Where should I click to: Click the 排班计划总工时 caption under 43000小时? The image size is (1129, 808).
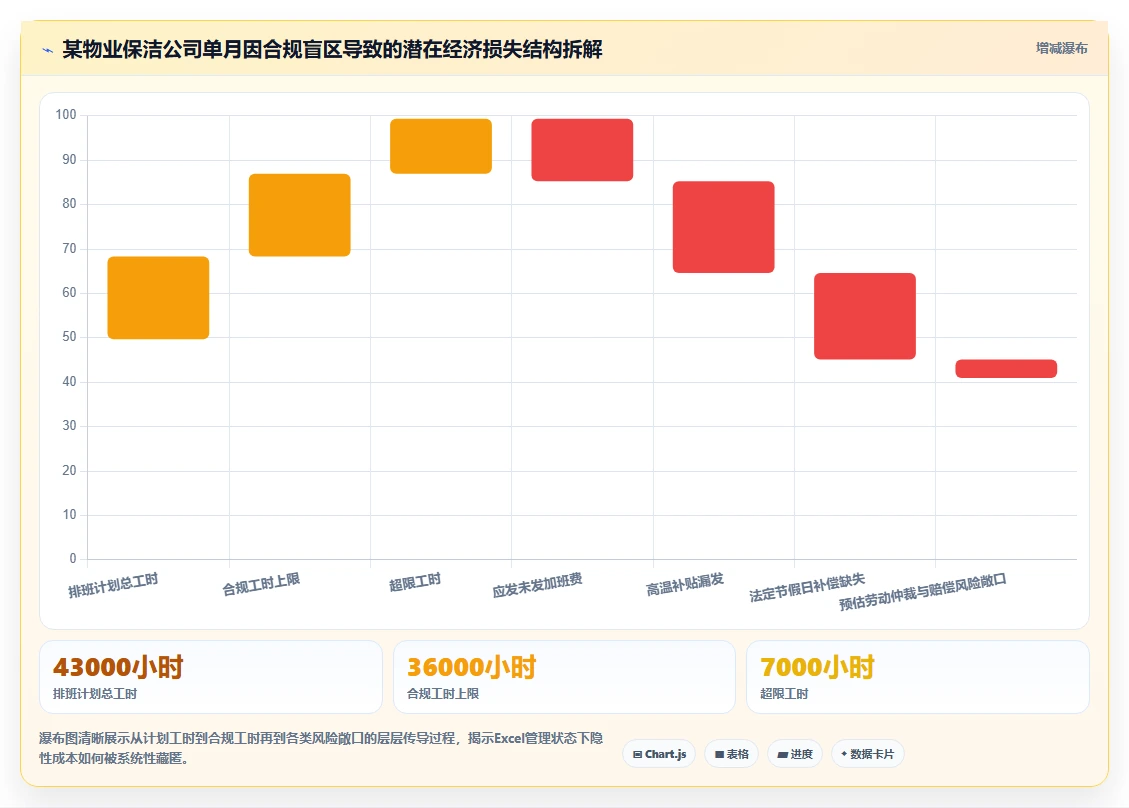pos(95,694)
